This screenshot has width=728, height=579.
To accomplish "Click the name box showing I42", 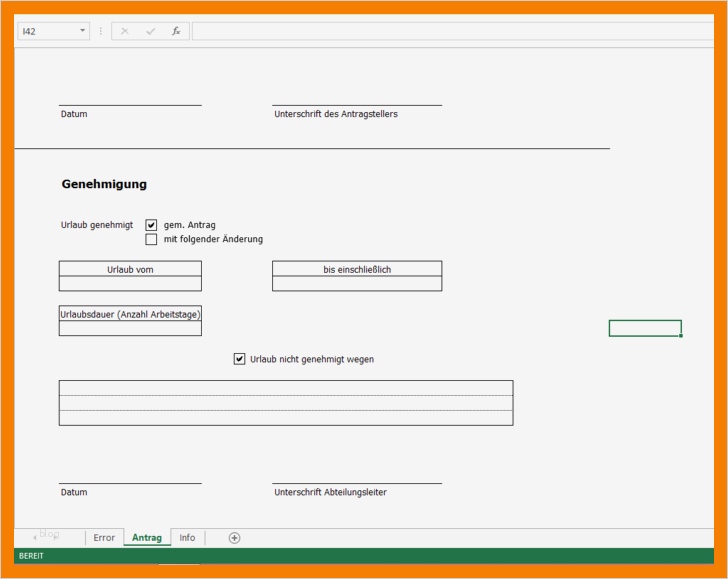I will (x=53, y=31).
